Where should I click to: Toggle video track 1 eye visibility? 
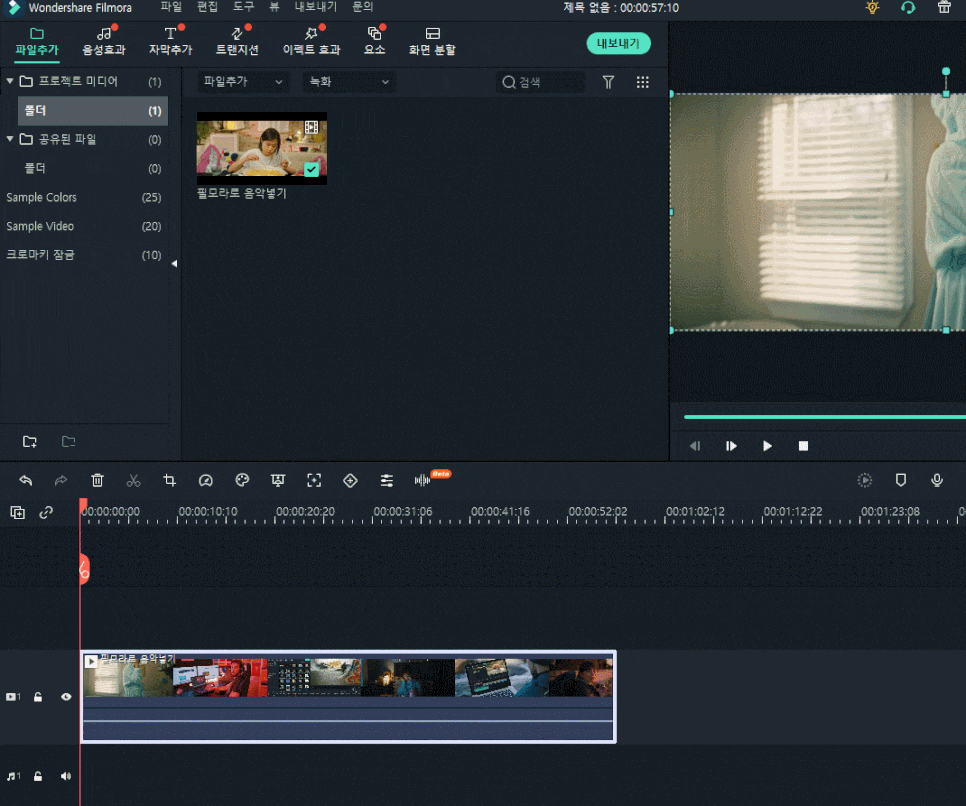coord(66,697)
